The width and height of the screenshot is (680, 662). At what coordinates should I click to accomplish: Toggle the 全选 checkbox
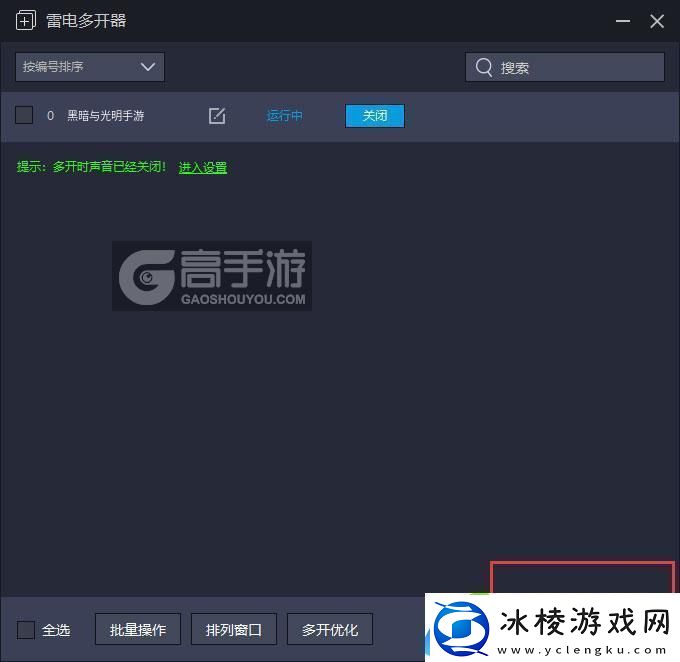(x=26, y=629)
